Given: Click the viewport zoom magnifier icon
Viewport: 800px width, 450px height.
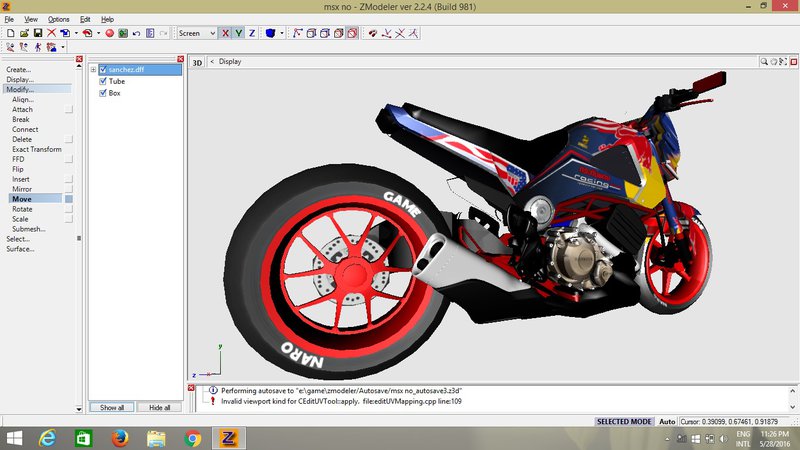Looking at the screenshot, I should (764, 62).
